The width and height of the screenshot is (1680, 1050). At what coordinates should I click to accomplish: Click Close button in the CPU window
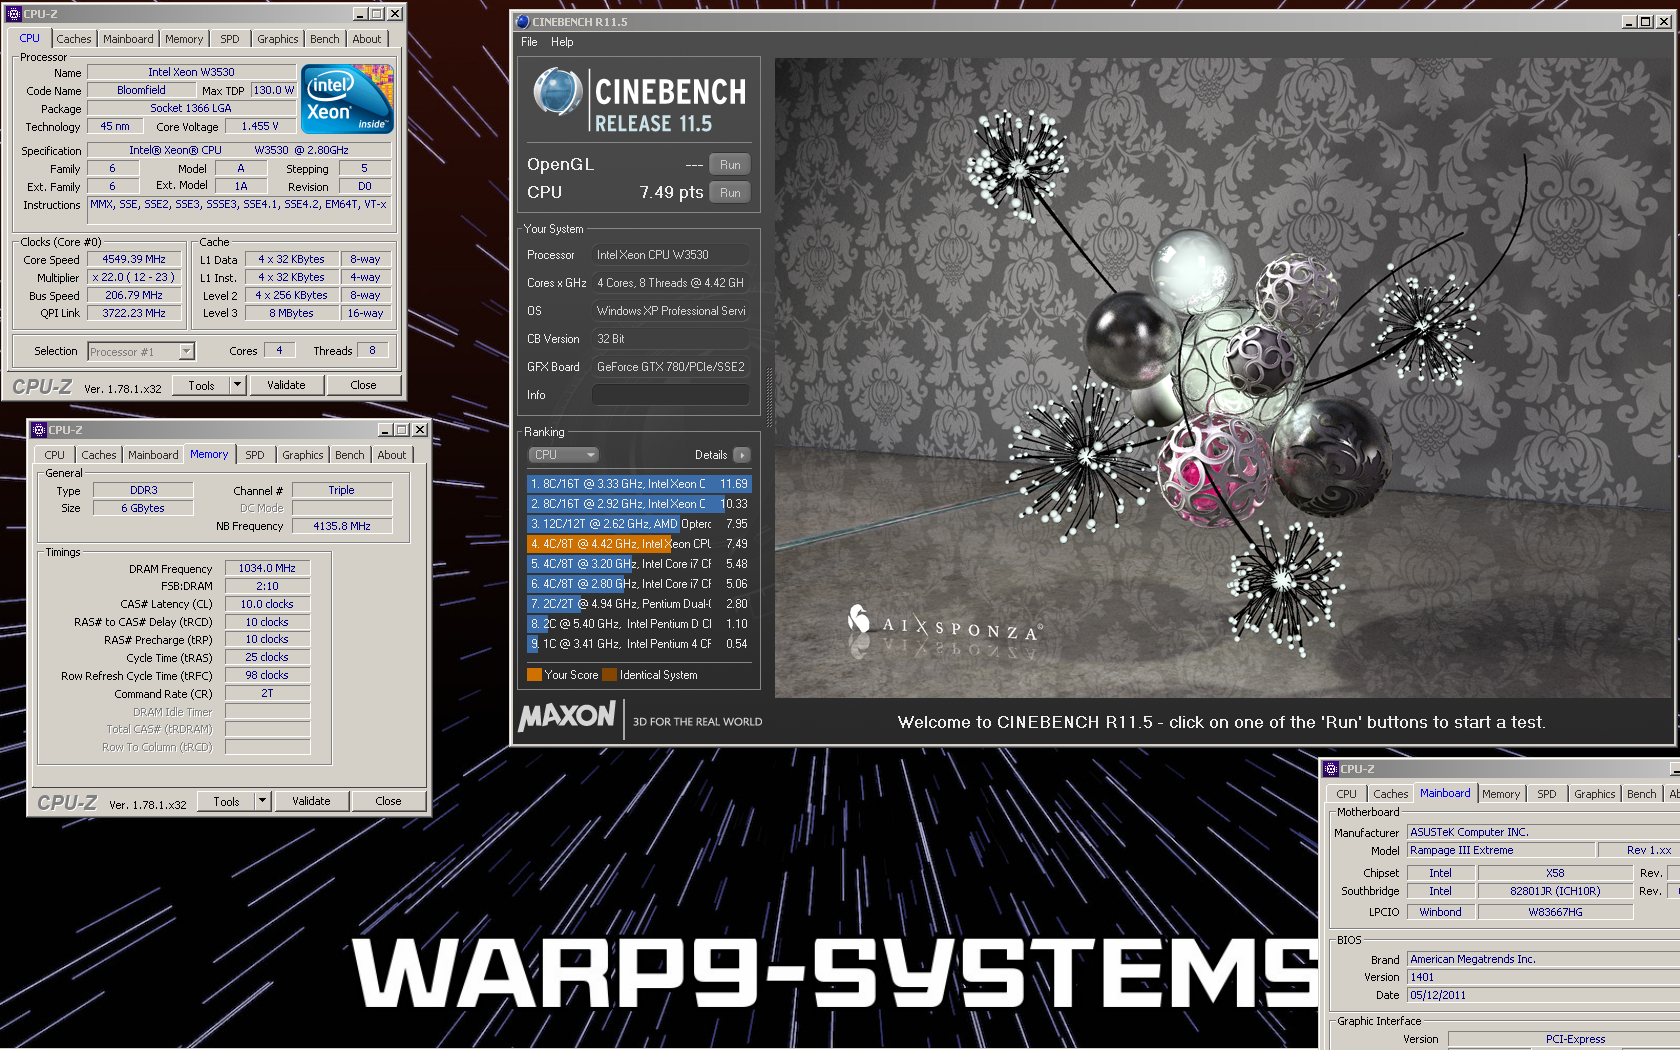click(363, 385)
